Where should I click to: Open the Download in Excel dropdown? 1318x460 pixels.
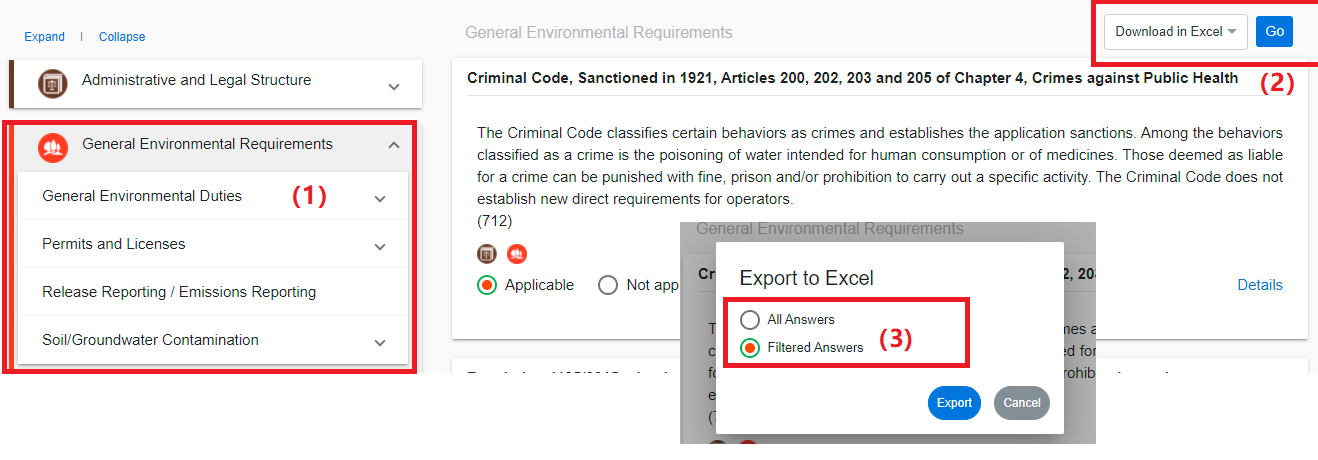coord(1176,31)
